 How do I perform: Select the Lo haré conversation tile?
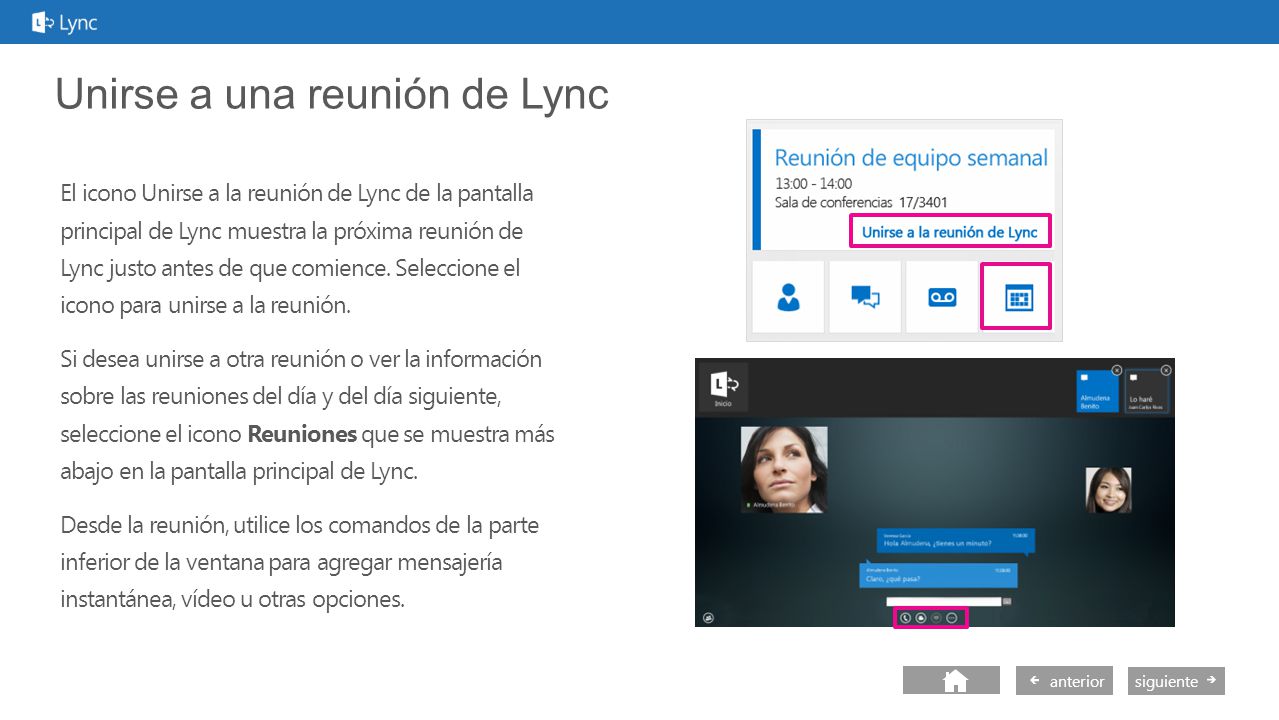point(1146,391)
